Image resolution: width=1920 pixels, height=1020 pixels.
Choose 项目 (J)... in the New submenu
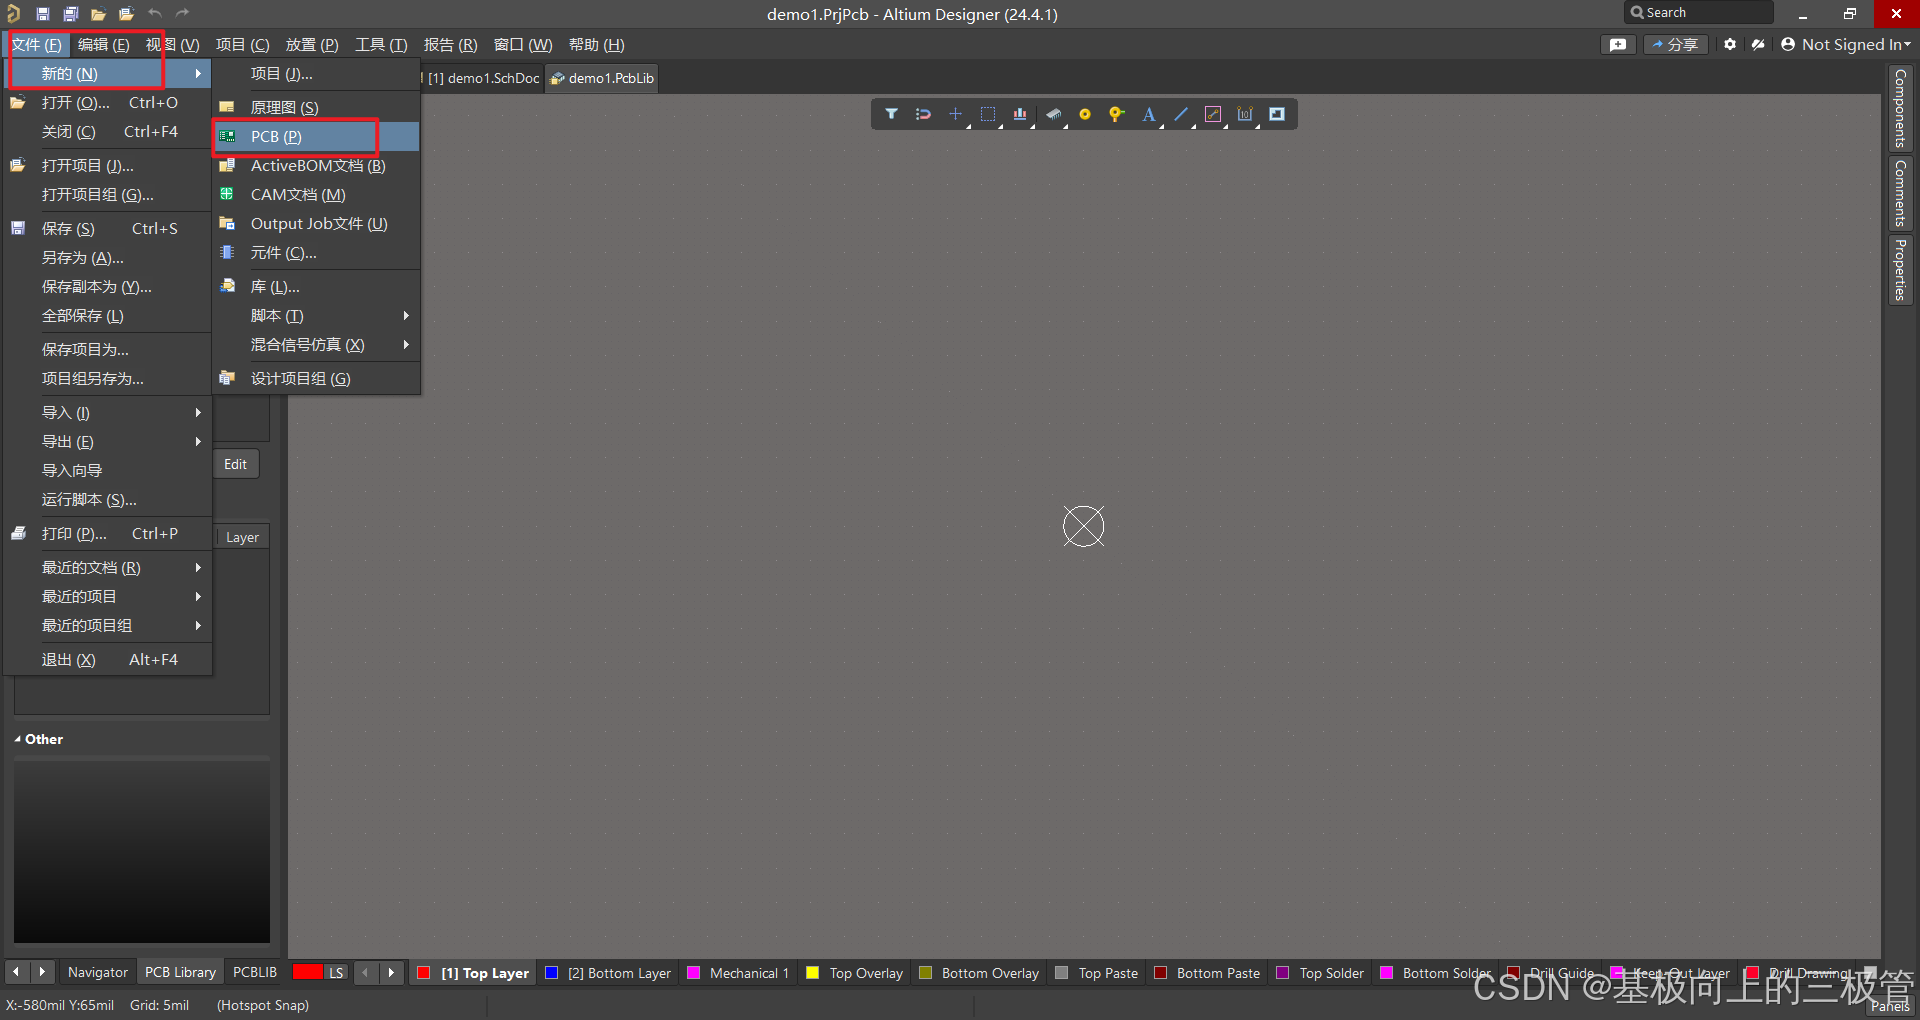316,74
